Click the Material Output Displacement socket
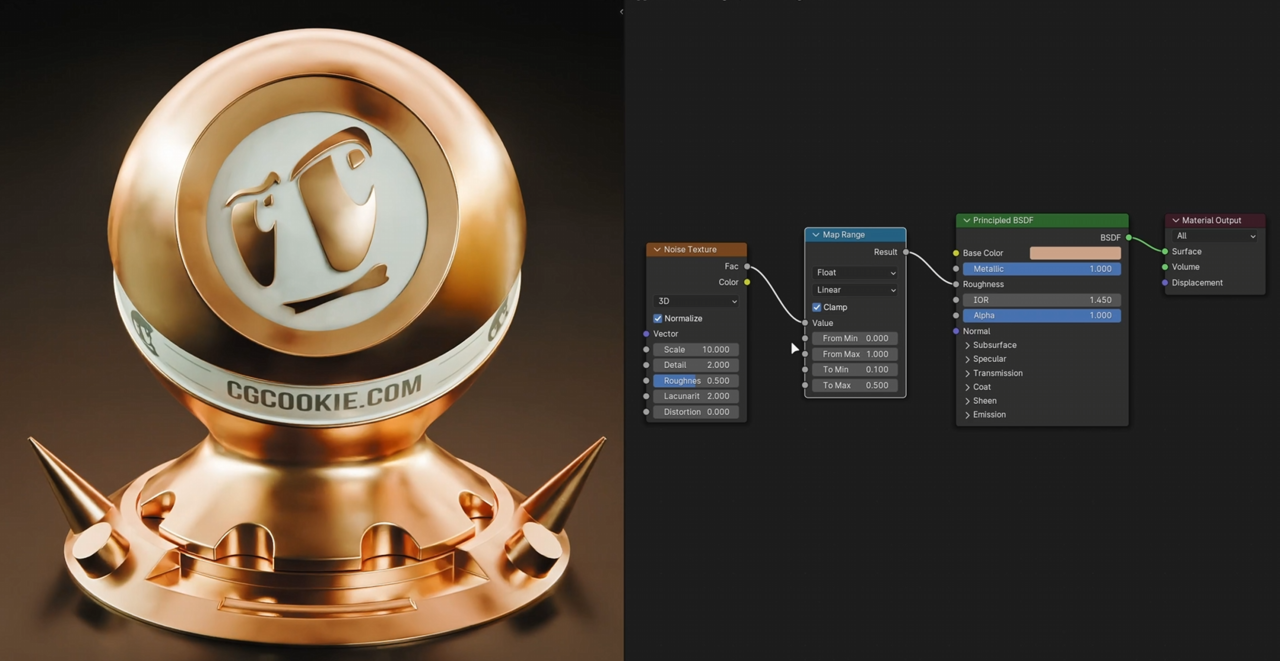1280x661 pixels. pyautogui.click(x=1165, y=282)
